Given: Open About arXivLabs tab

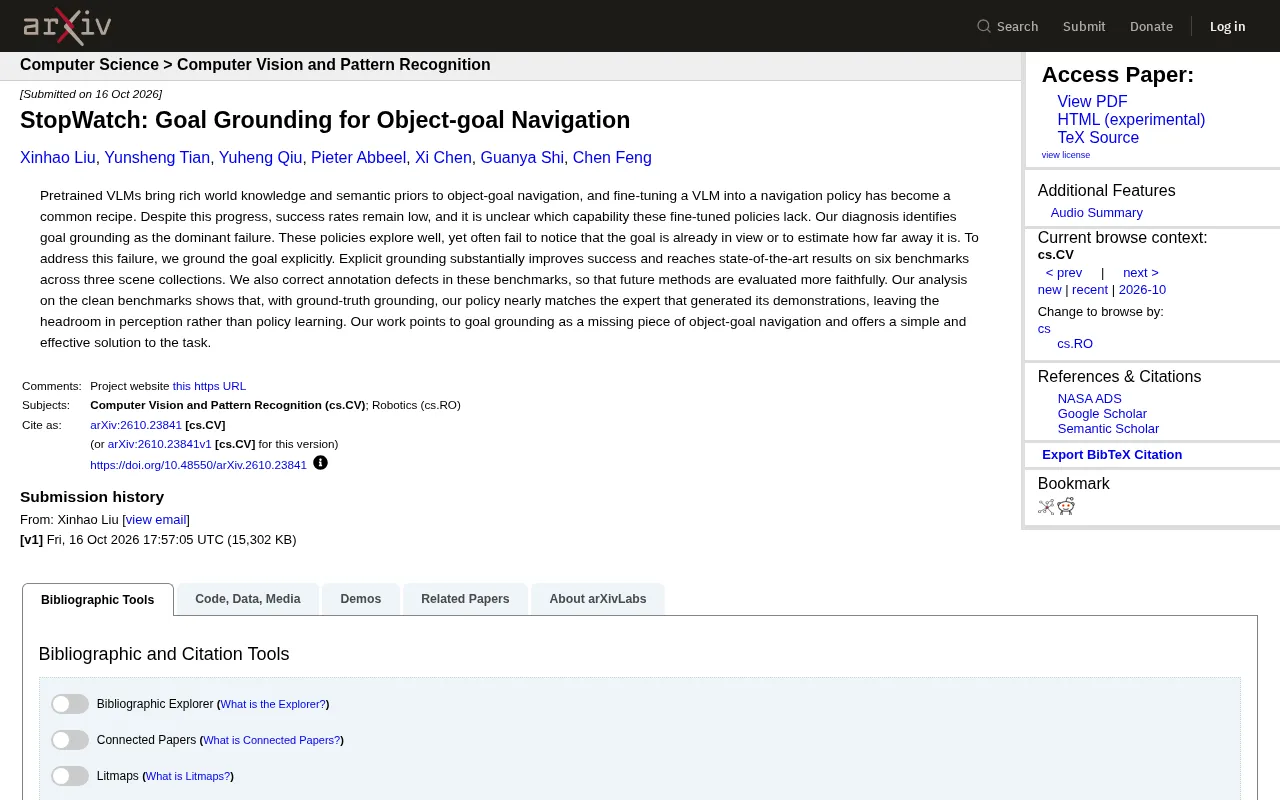Looking at the screenshot, I should coord(598,599).
